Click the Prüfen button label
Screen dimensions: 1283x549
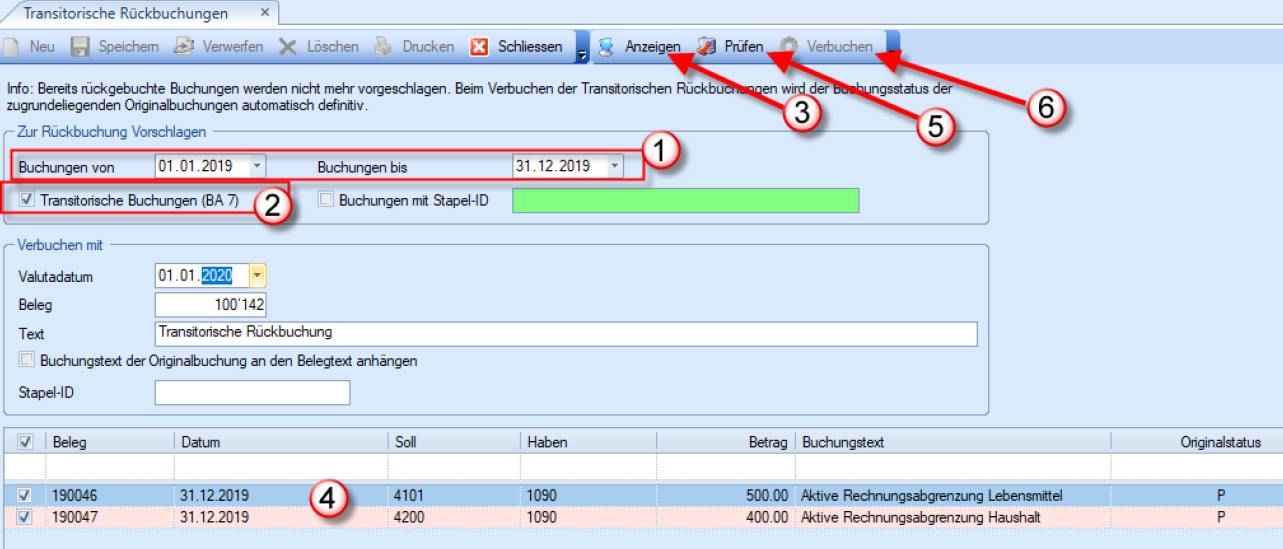coord(744,46)
